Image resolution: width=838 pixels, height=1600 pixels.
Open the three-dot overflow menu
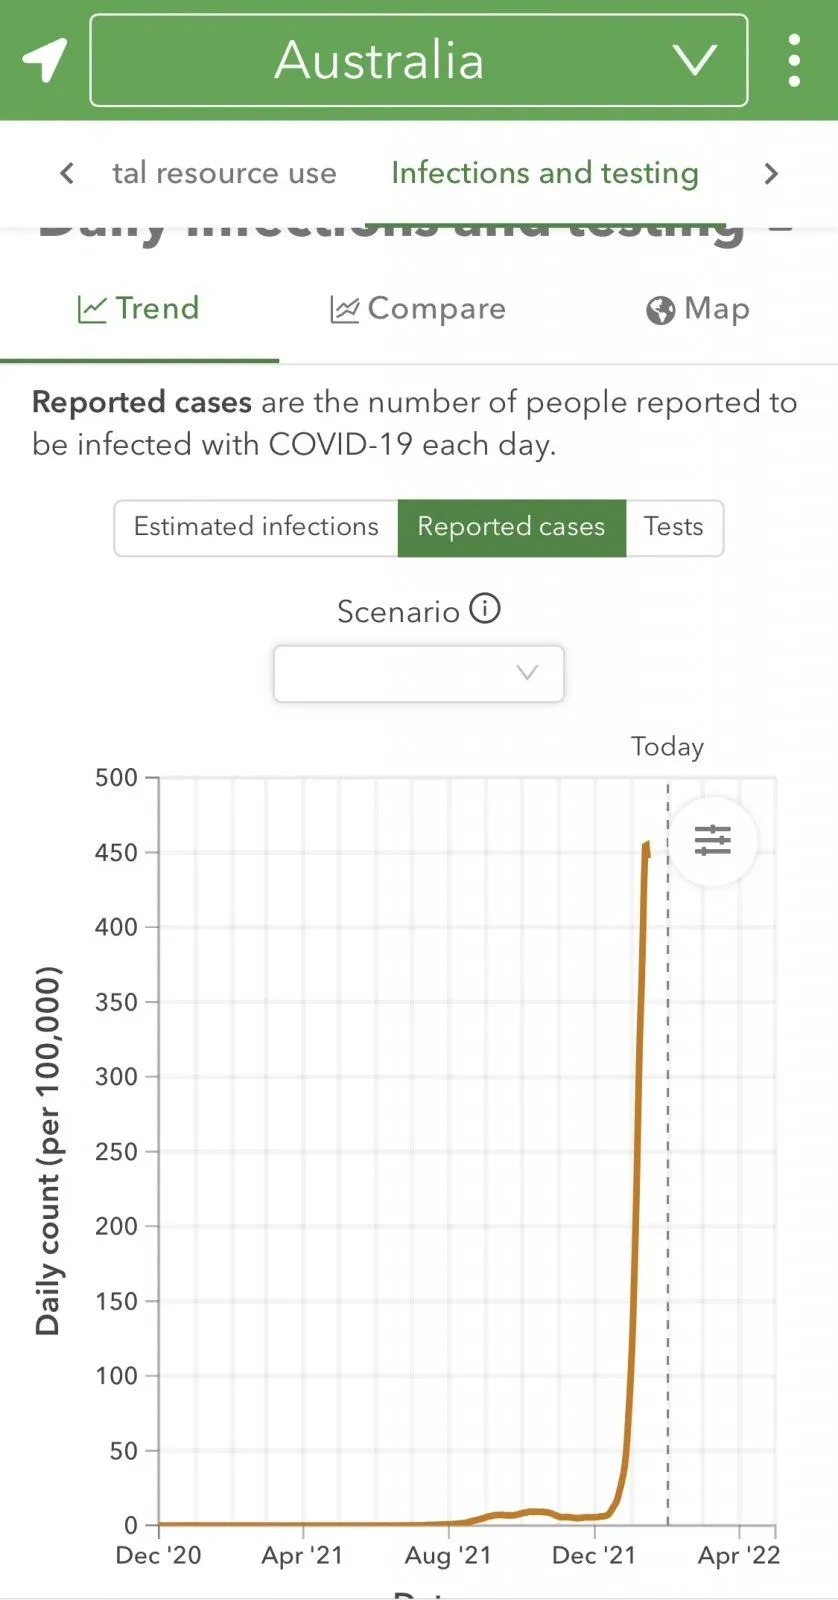[794, 61]
